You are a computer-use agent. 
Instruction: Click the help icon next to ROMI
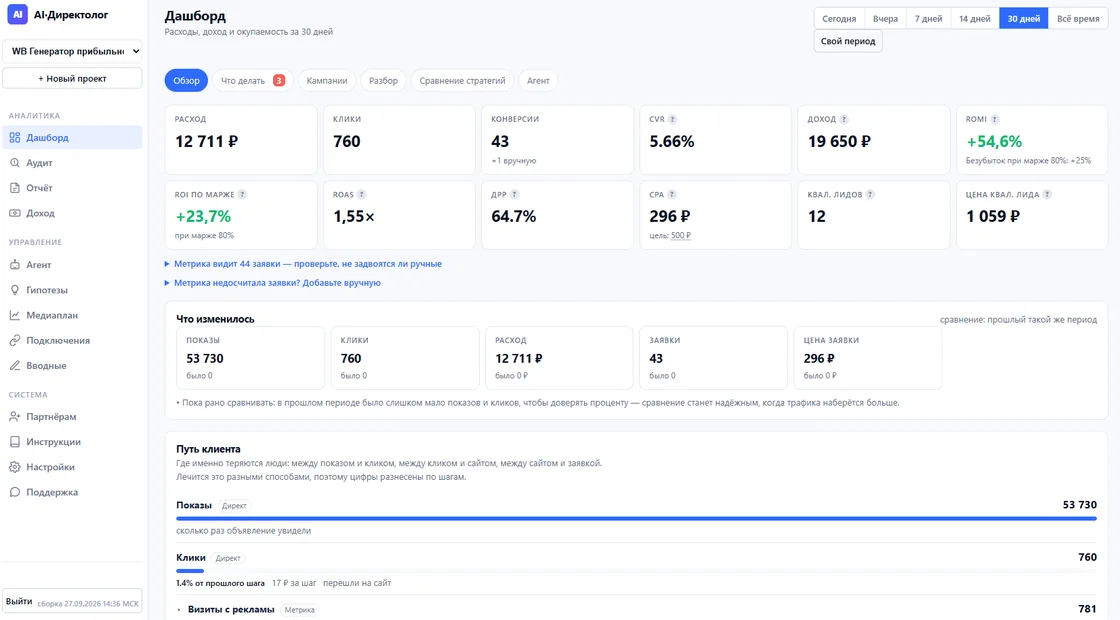[994, 119]
